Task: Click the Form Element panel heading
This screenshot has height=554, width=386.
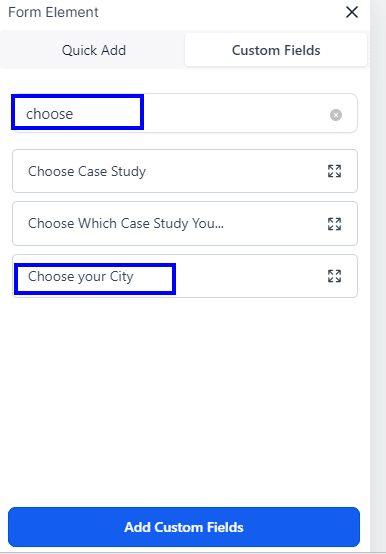Action: point(53,12)
